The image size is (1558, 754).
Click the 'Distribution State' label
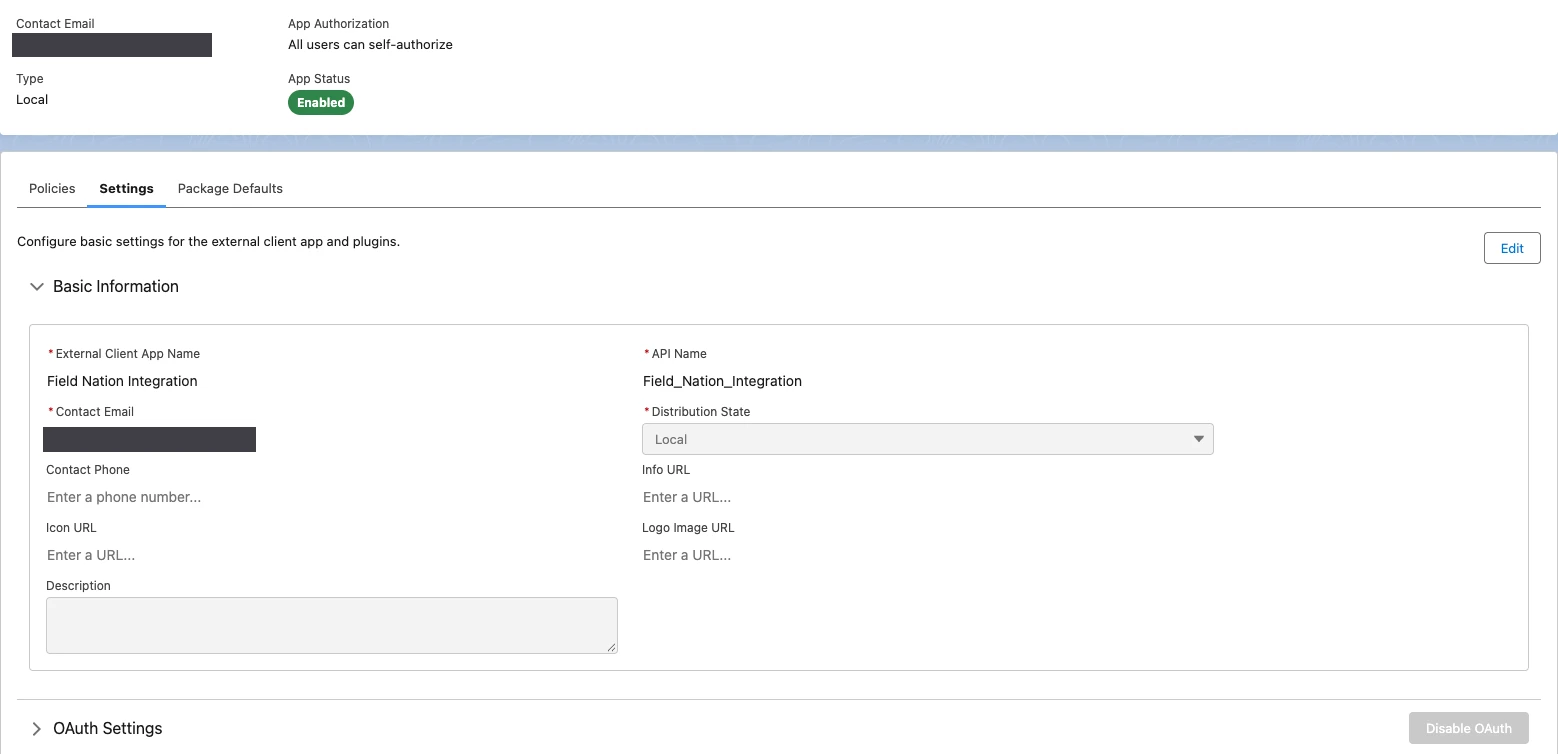(x=701, y=411)
